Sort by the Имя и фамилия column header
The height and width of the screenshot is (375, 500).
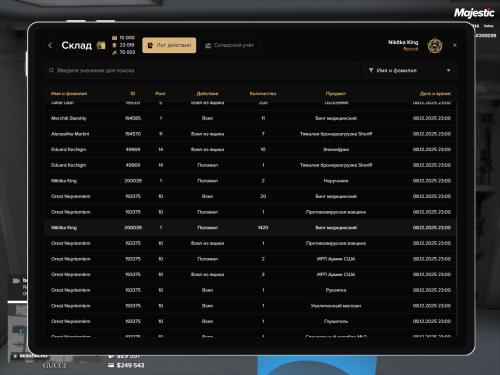click(x=69, y=94)
